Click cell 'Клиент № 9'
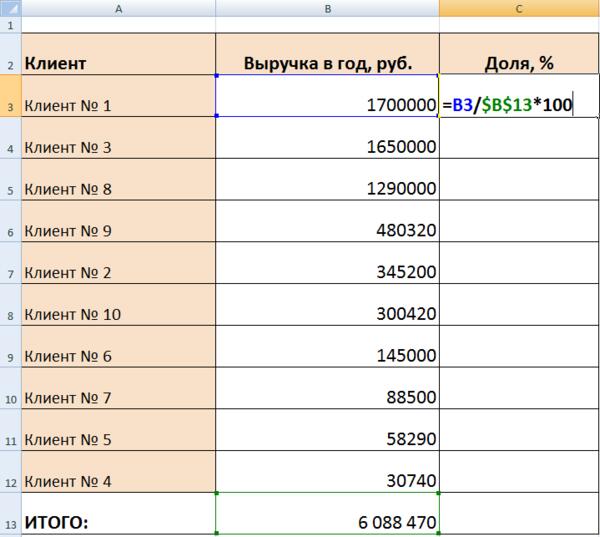Image resolution: width=600 pixels, height=537 pixels. tap(119, 221)
